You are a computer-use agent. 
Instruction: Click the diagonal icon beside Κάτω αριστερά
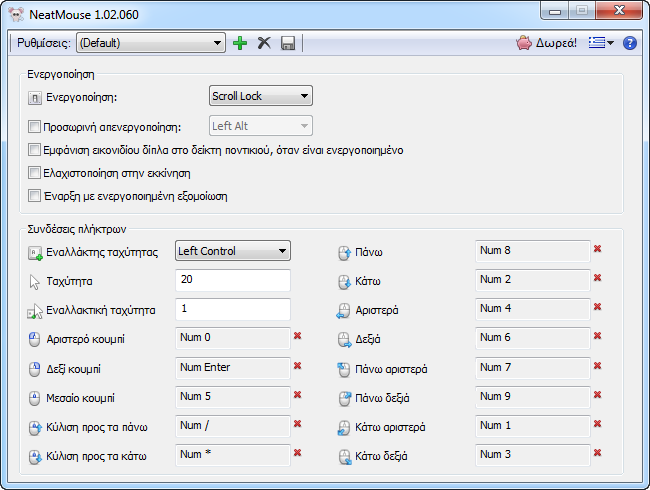point(344,427)
